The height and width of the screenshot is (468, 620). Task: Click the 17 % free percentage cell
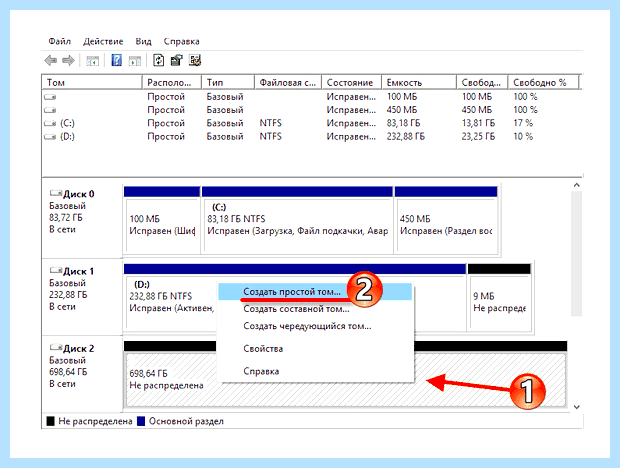pos(523,123)
